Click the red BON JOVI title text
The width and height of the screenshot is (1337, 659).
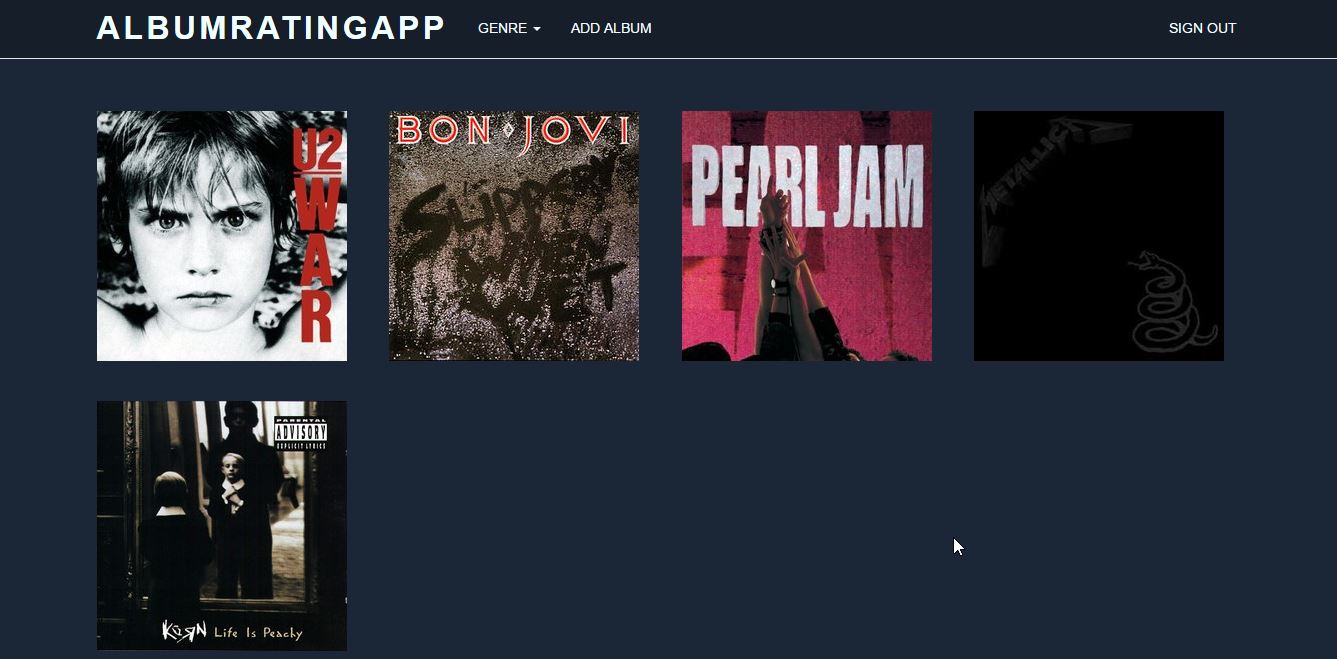point(514,132)
